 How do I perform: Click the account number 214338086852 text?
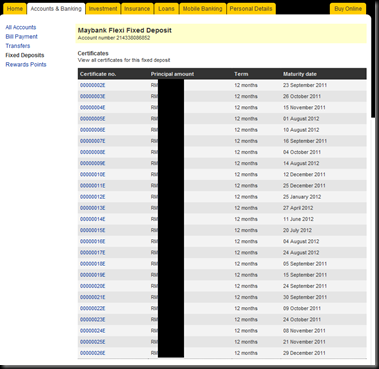114,38
